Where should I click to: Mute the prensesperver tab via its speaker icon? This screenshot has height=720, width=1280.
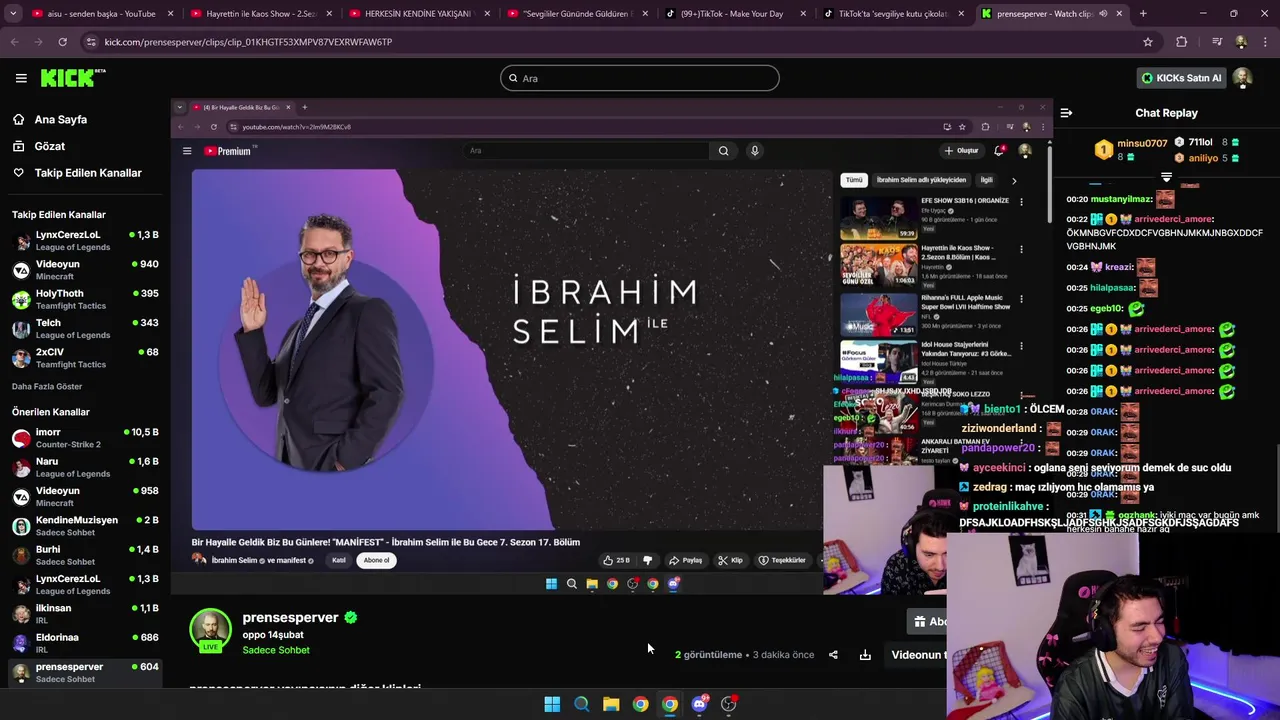[x=1103, y=14]
